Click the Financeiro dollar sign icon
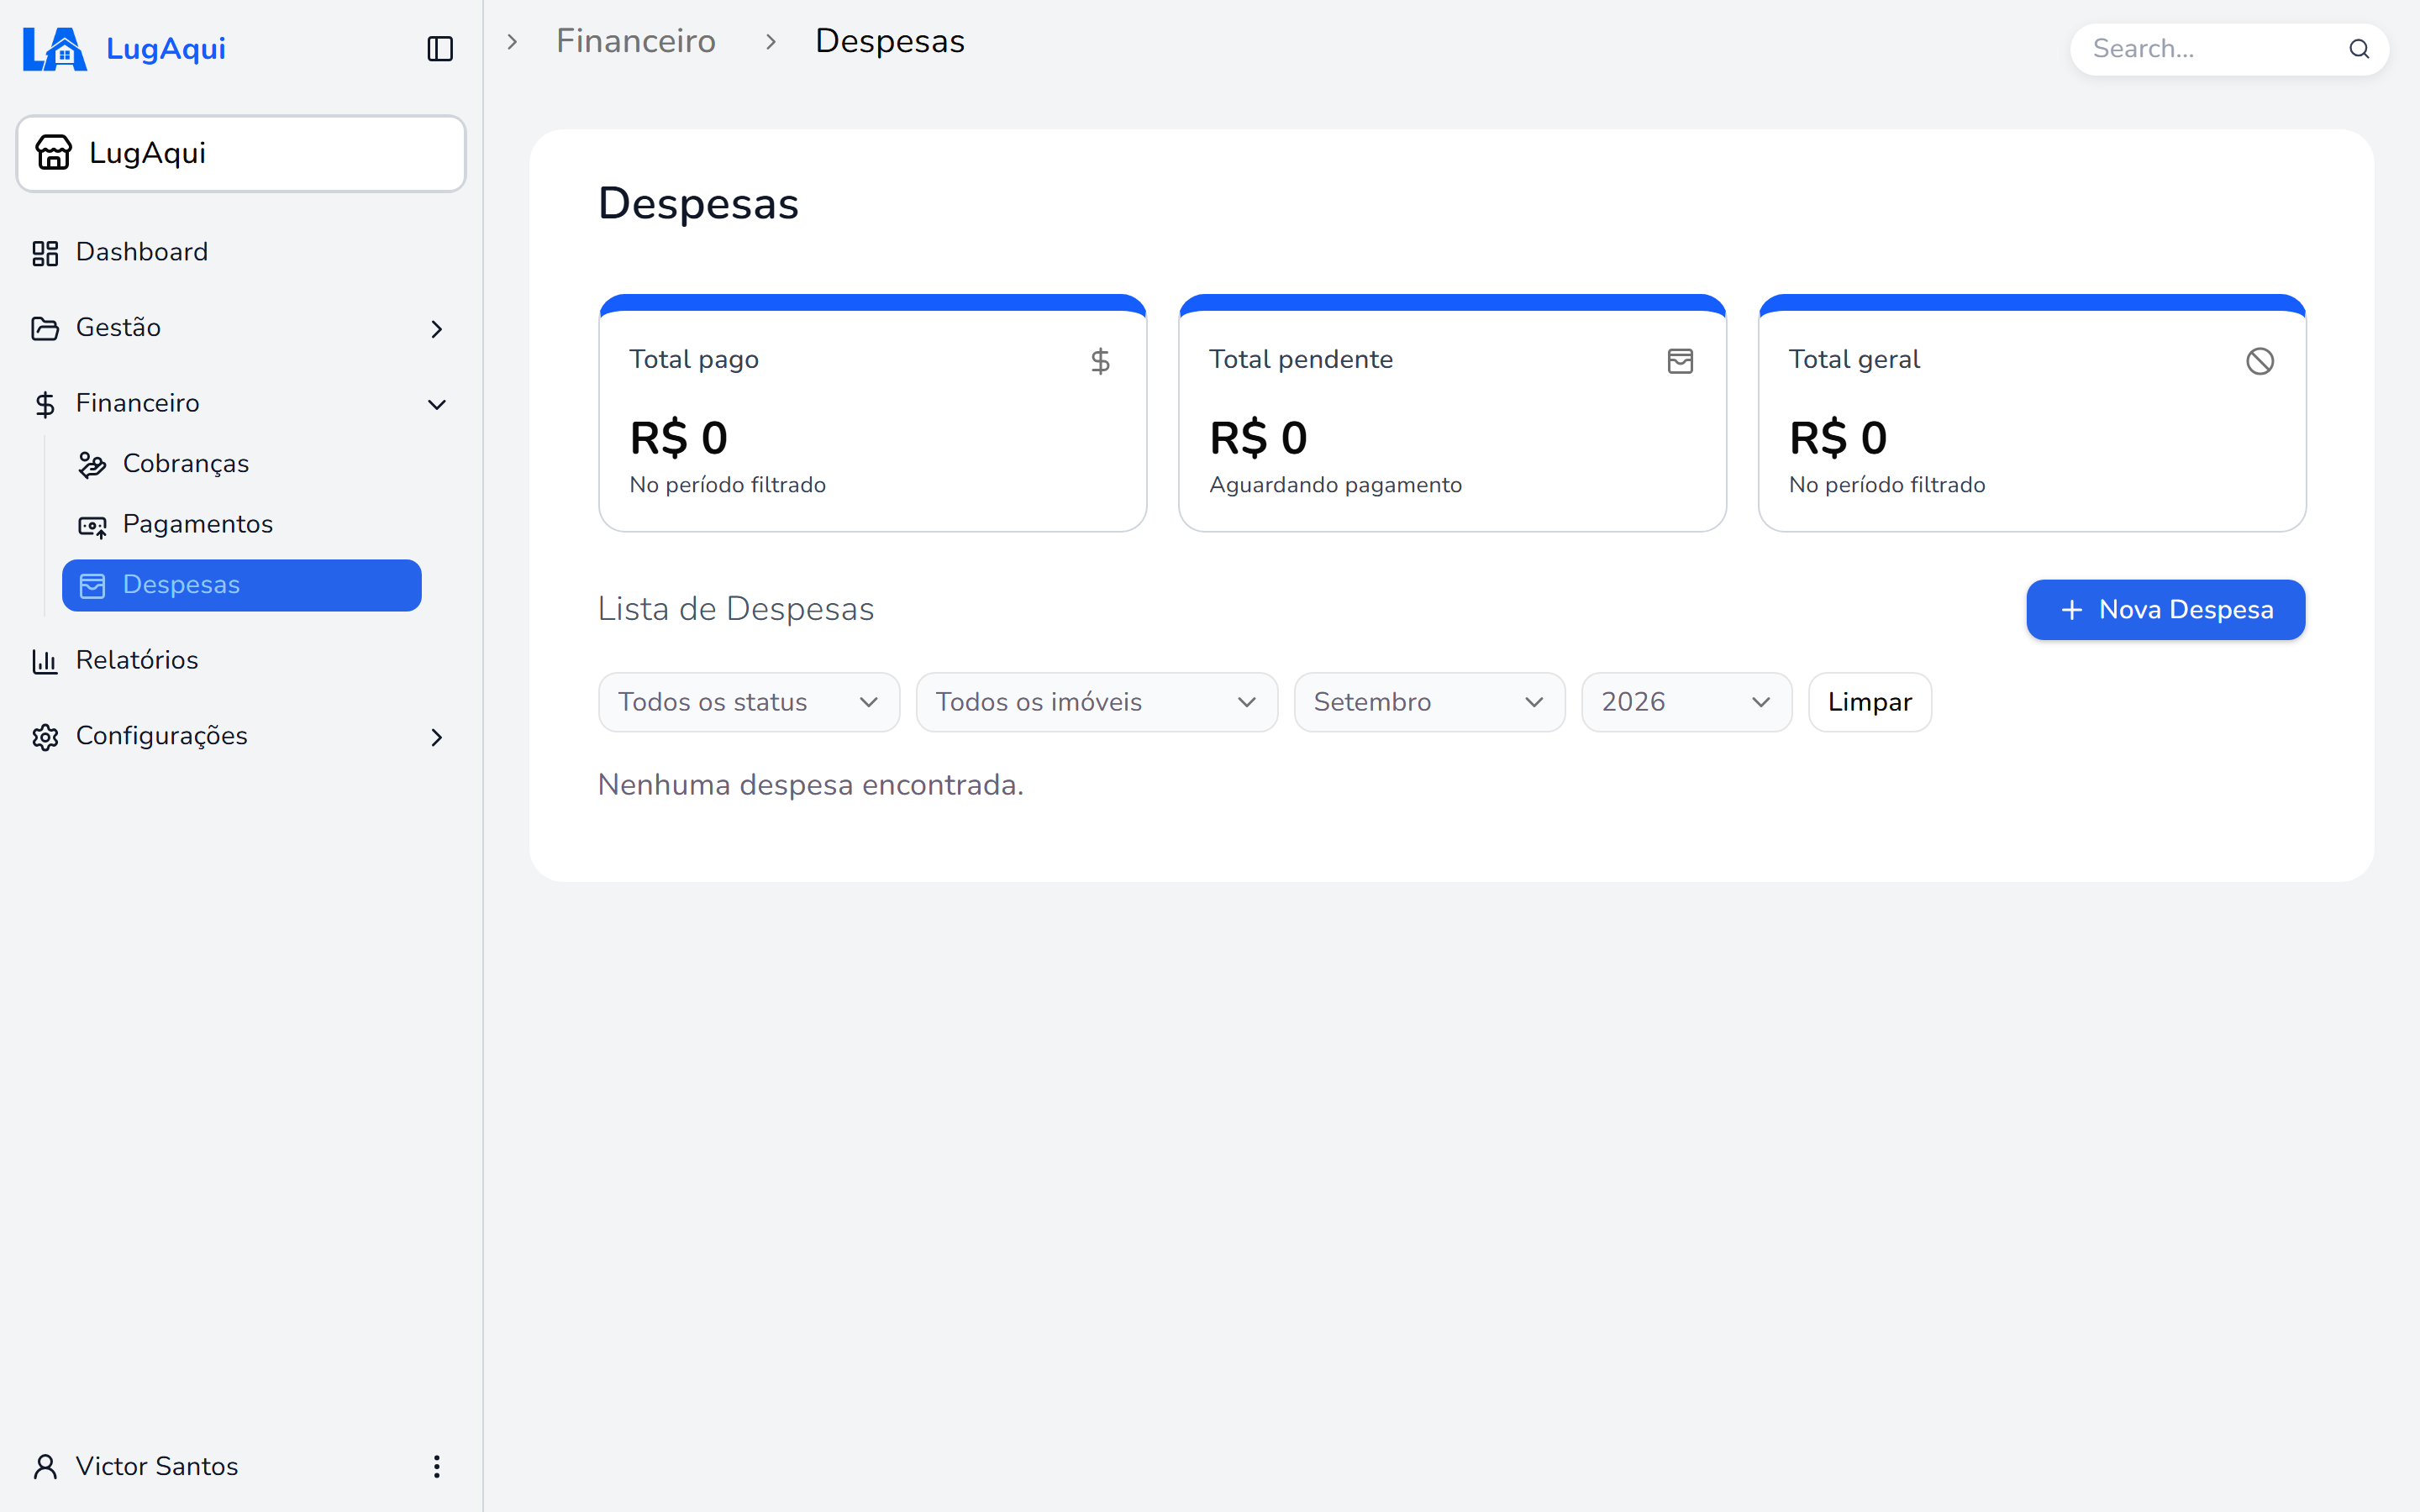This screenshot has height=1512, width=2420. pos(45,404)
